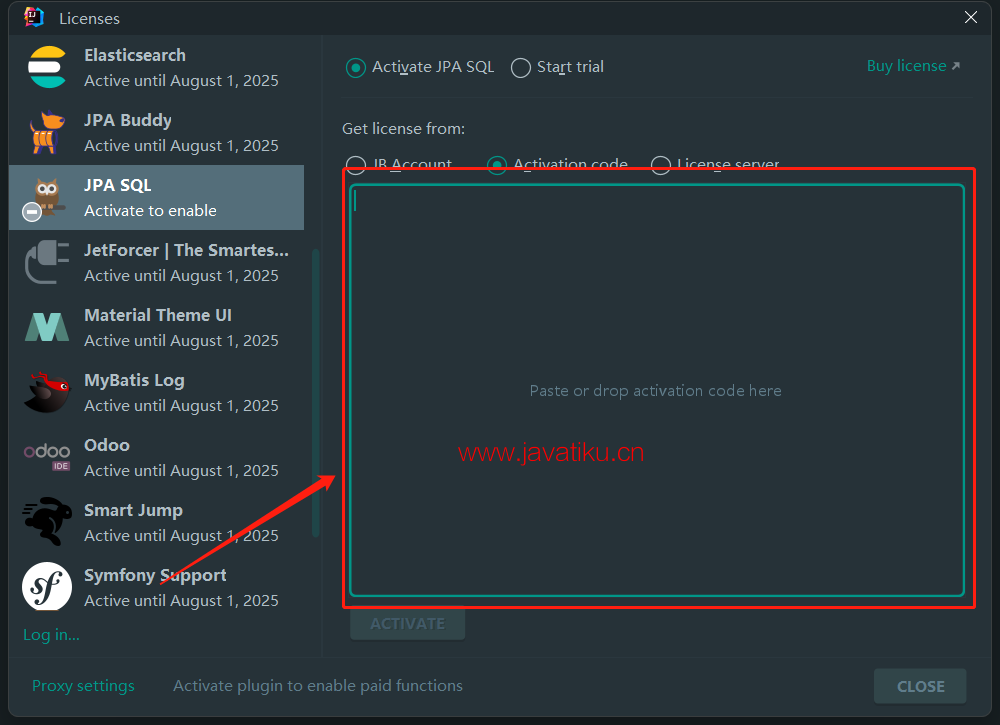Click the Log in... link
1000x725 pixels.
tap(51, 634)
